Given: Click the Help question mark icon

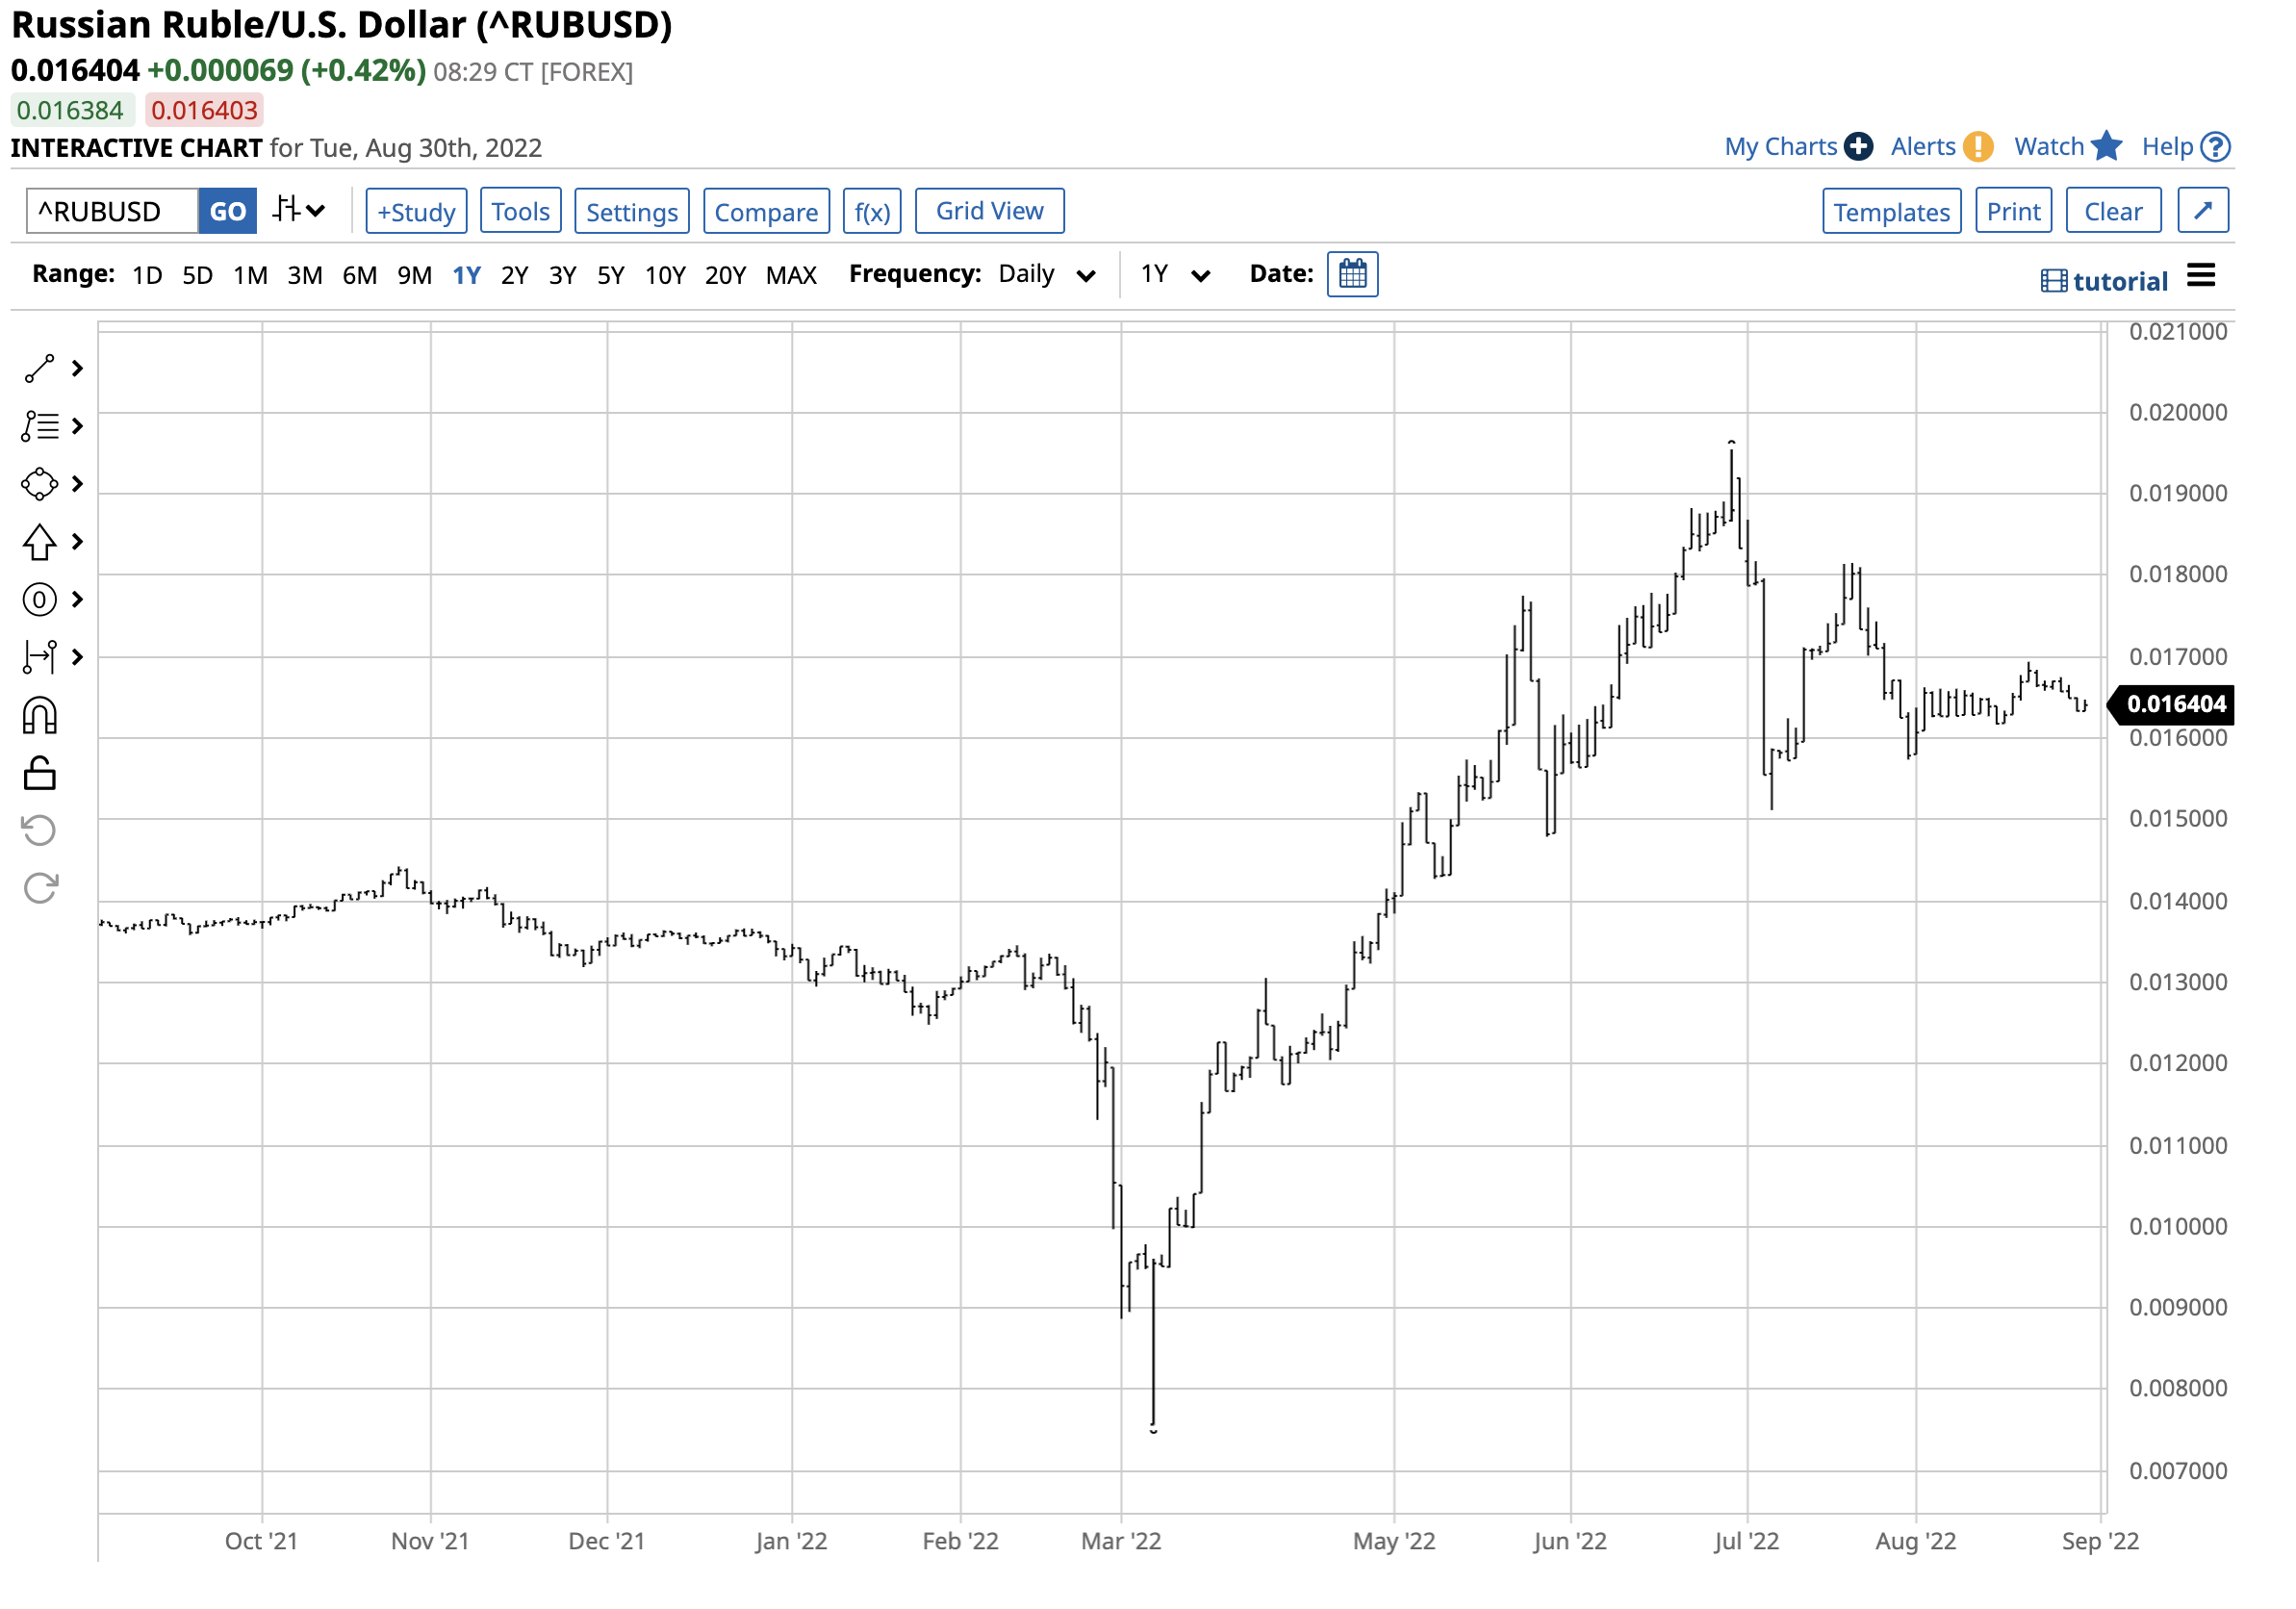Looking at the screenshot, I should pyautogui.click(x=2215, y=147).
